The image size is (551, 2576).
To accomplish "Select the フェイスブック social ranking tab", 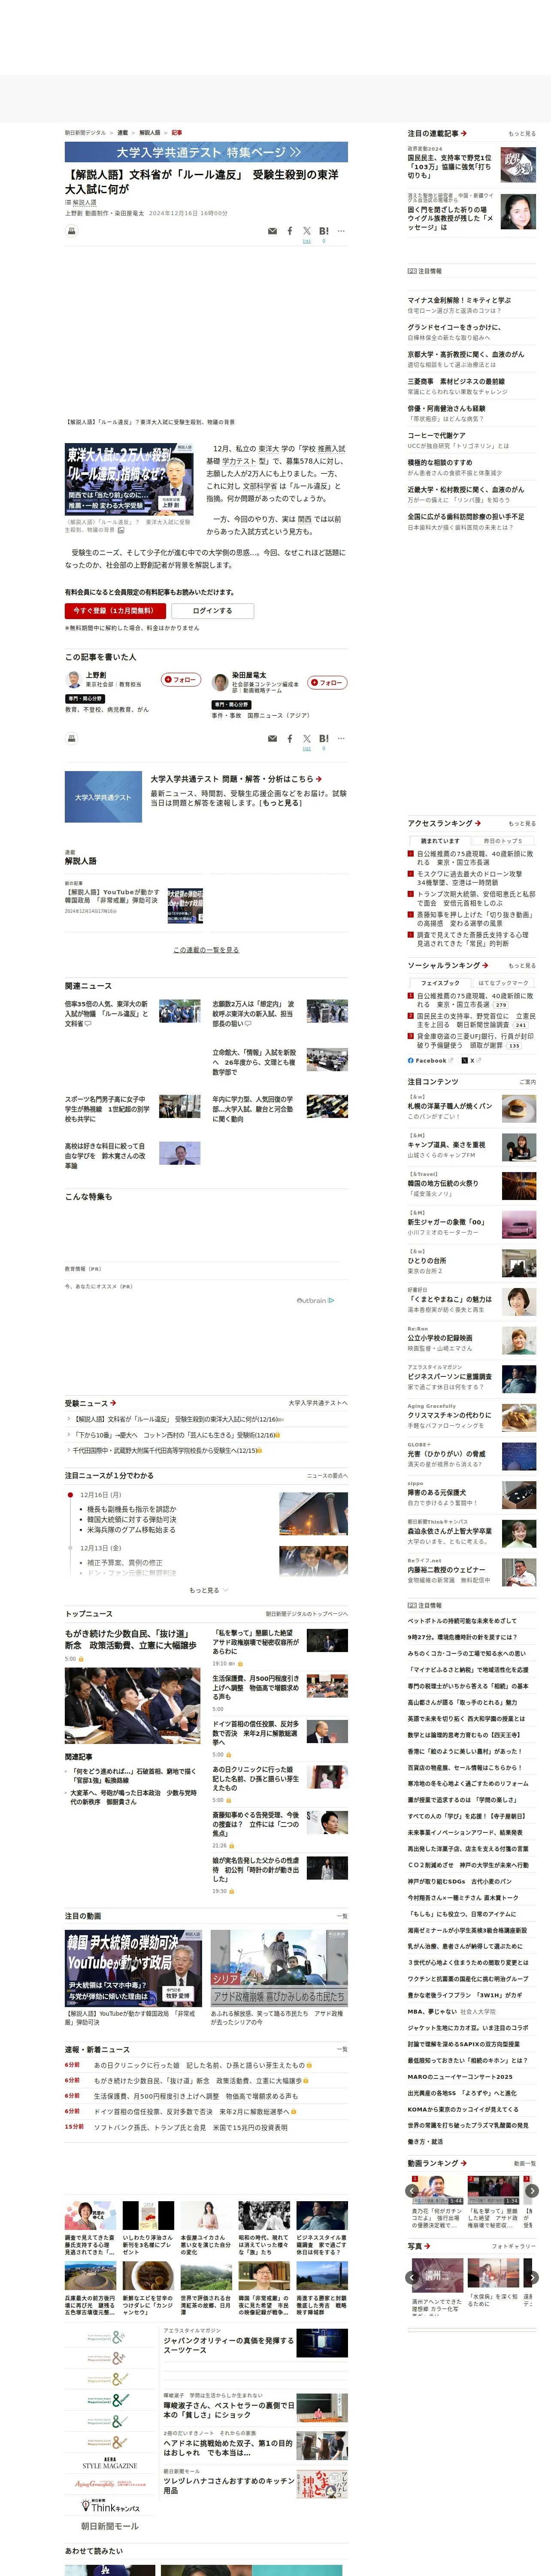I will 440,983.
